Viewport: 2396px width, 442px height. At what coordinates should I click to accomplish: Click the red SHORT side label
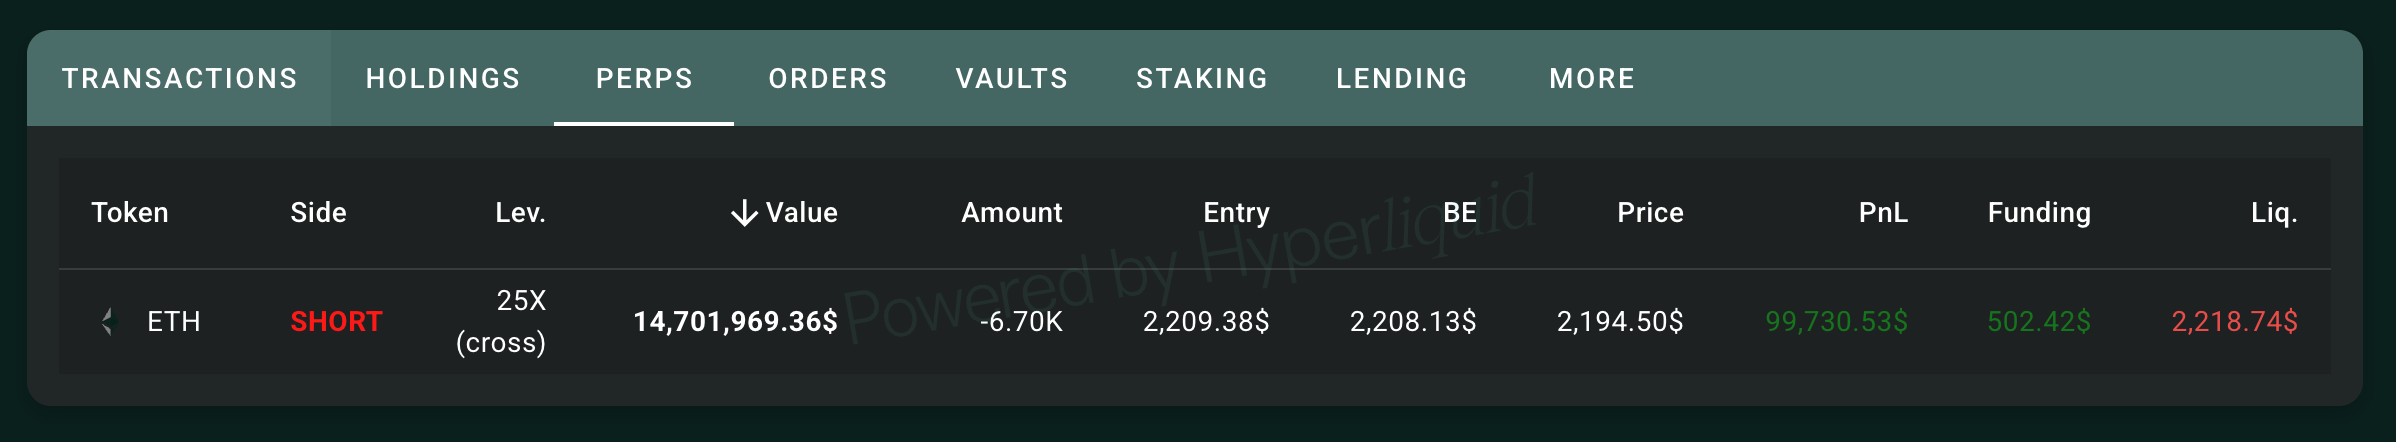pos(336,322)
